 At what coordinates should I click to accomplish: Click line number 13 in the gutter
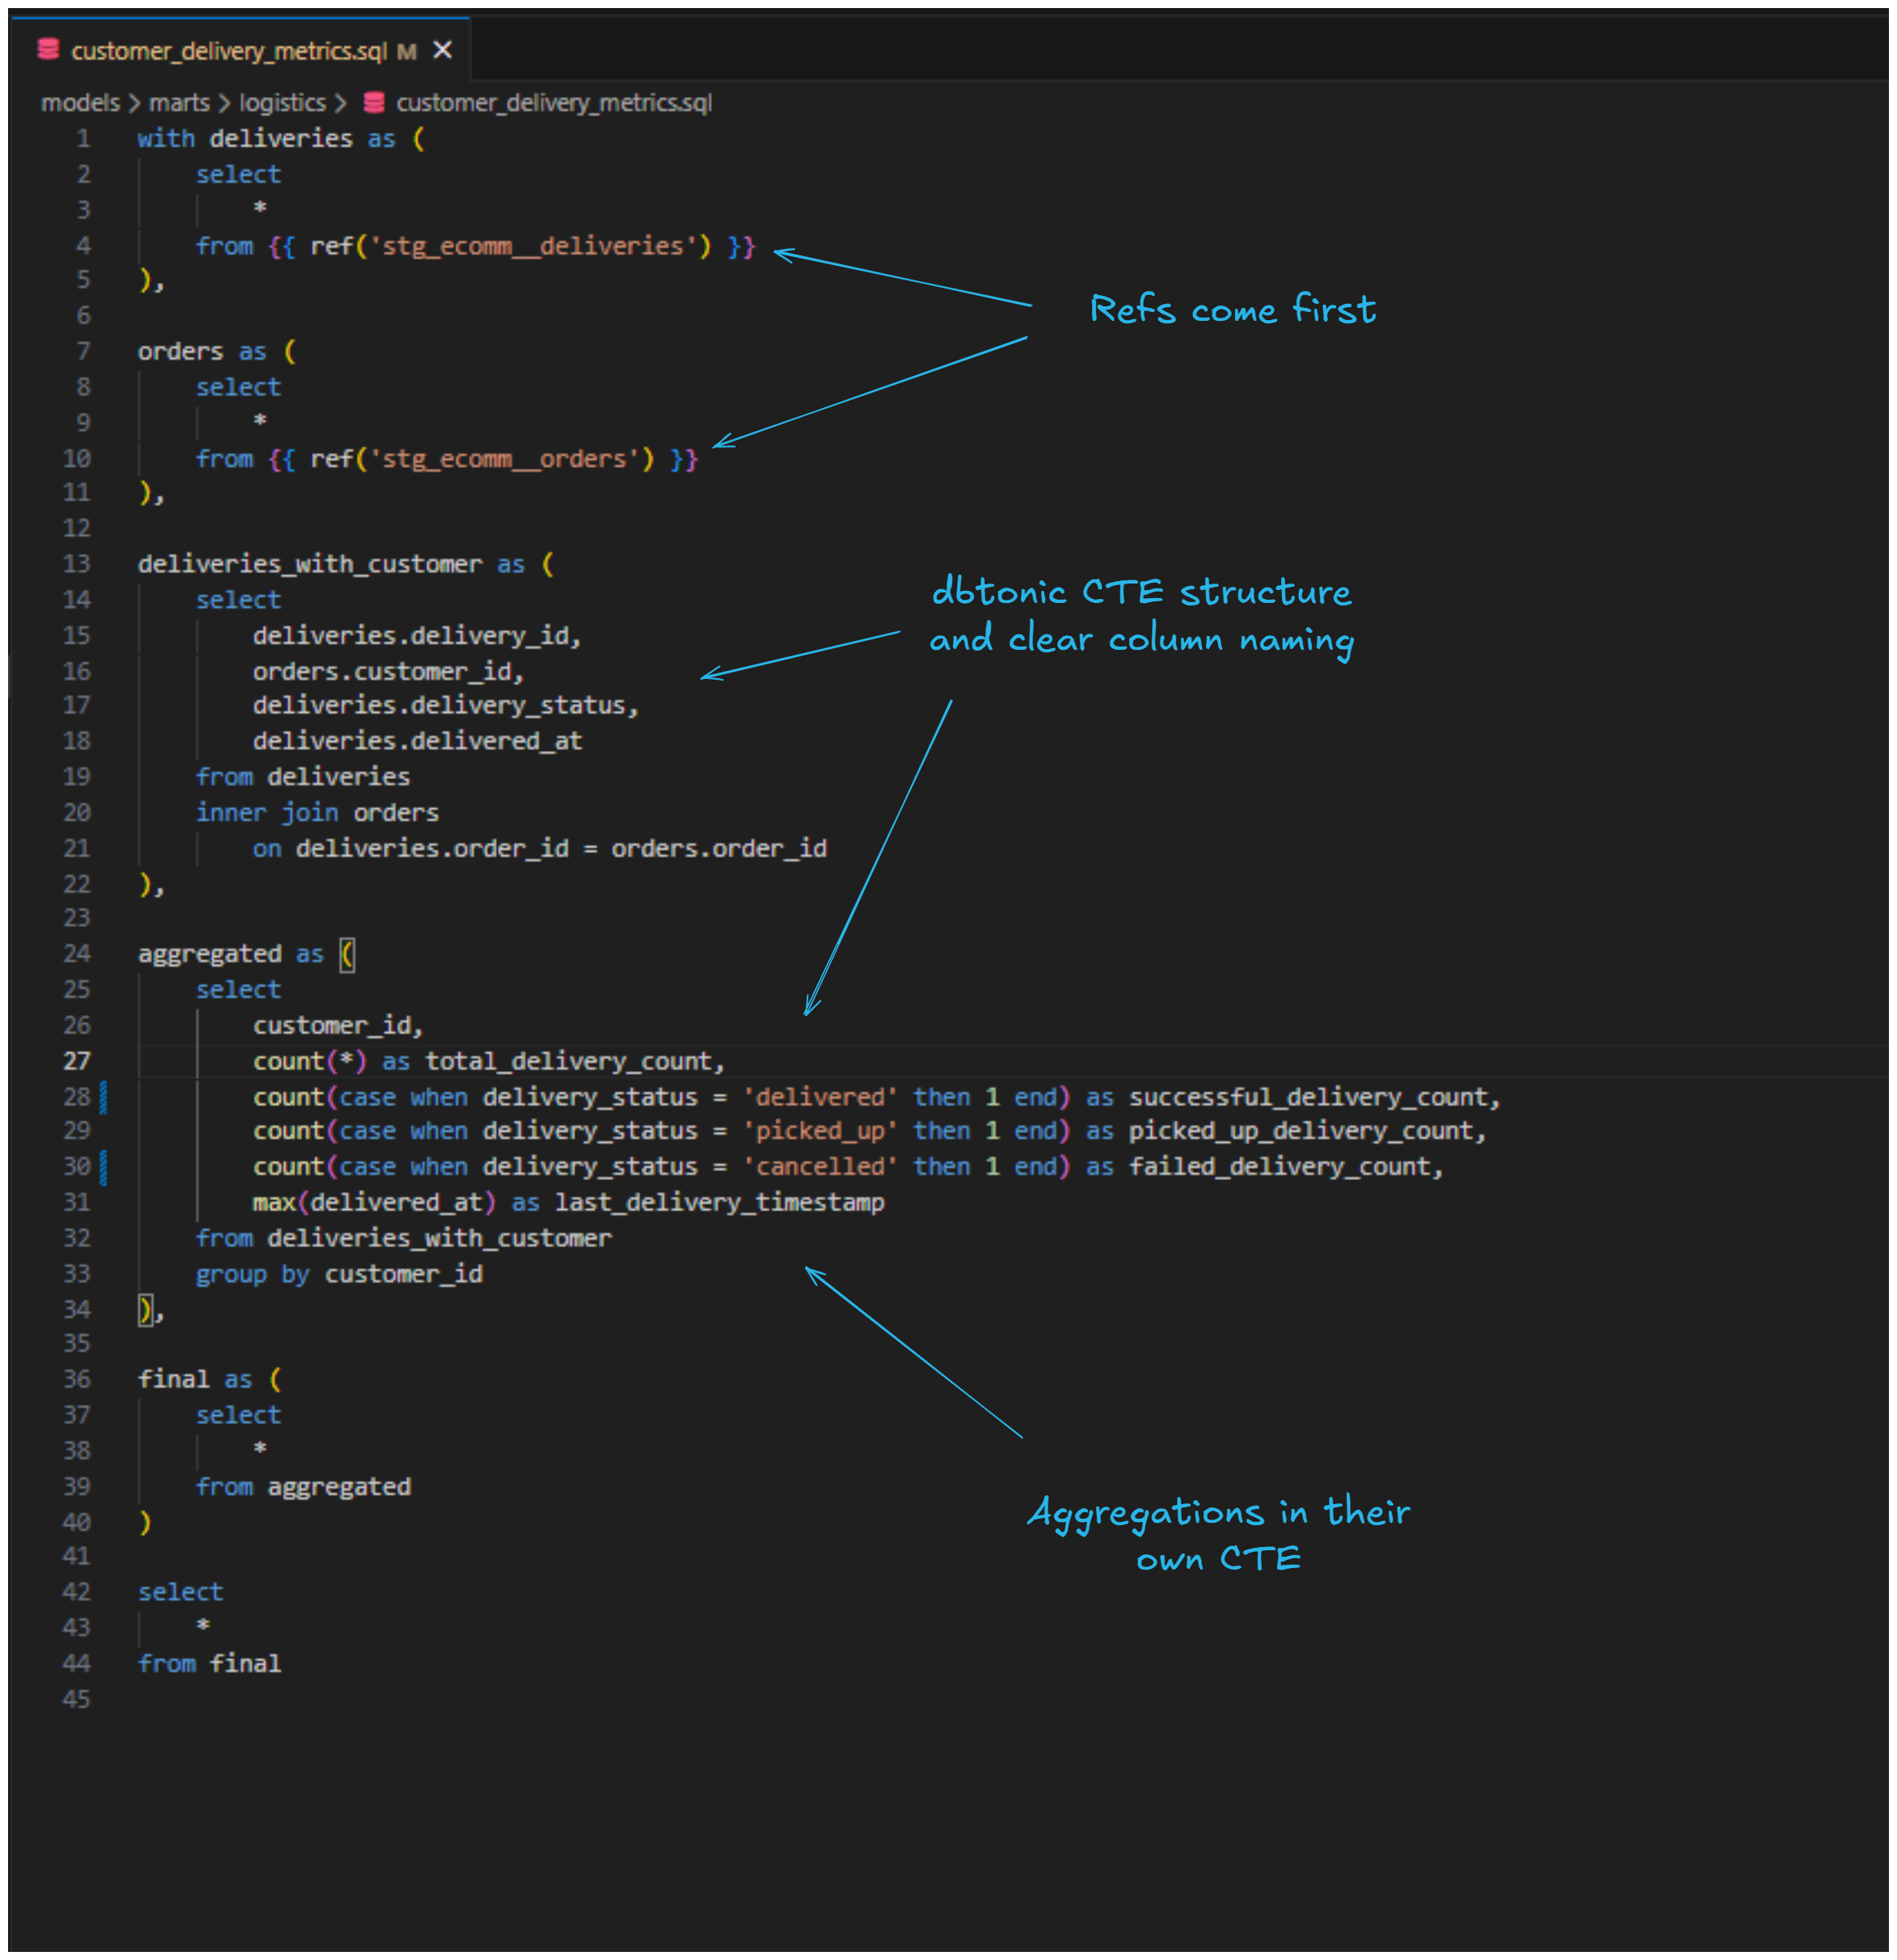pyautogui.click(x=77, y=564)
